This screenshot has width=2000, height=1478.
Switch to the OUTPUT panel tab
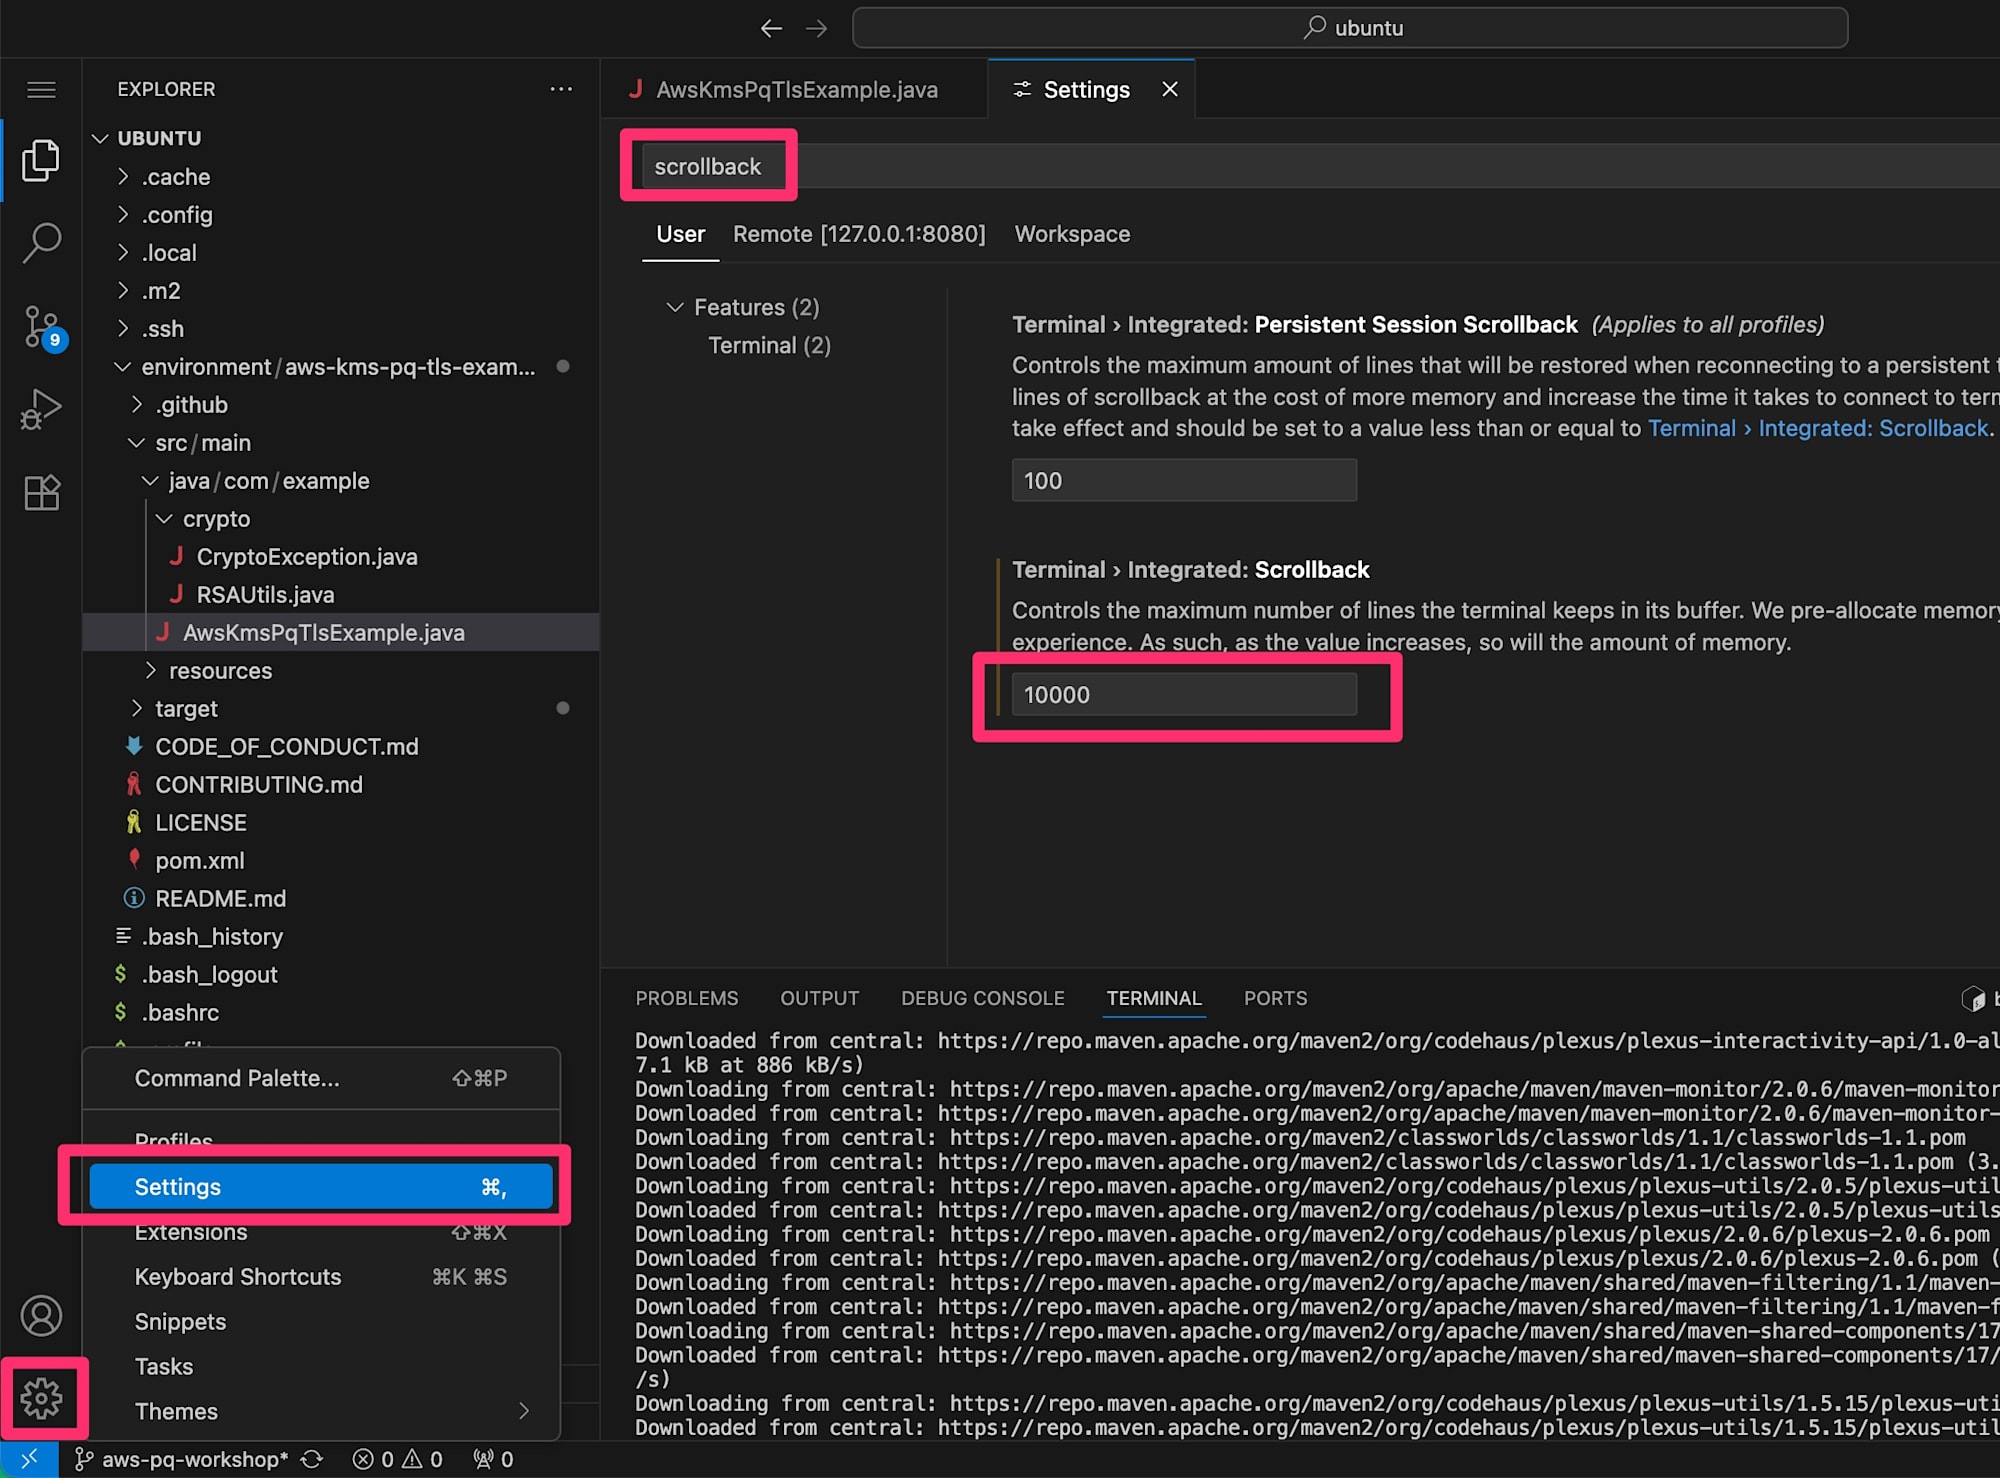point(820,998)
